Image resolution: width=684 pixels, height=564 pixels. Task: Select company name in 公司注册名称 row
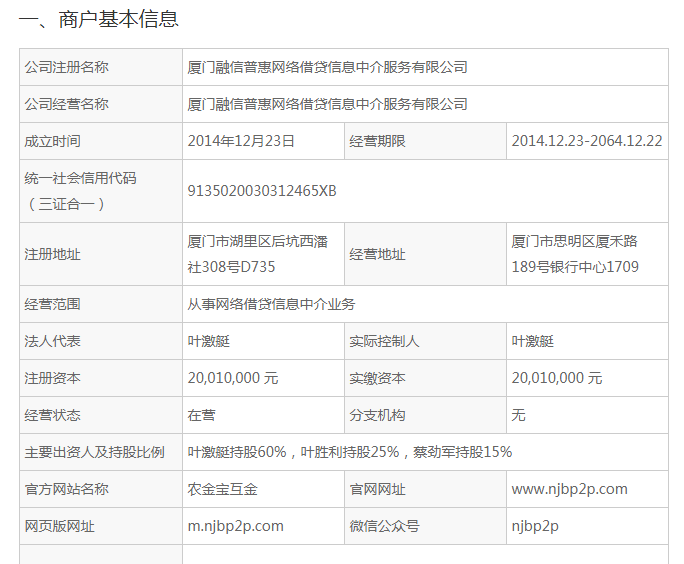(328, 67)
